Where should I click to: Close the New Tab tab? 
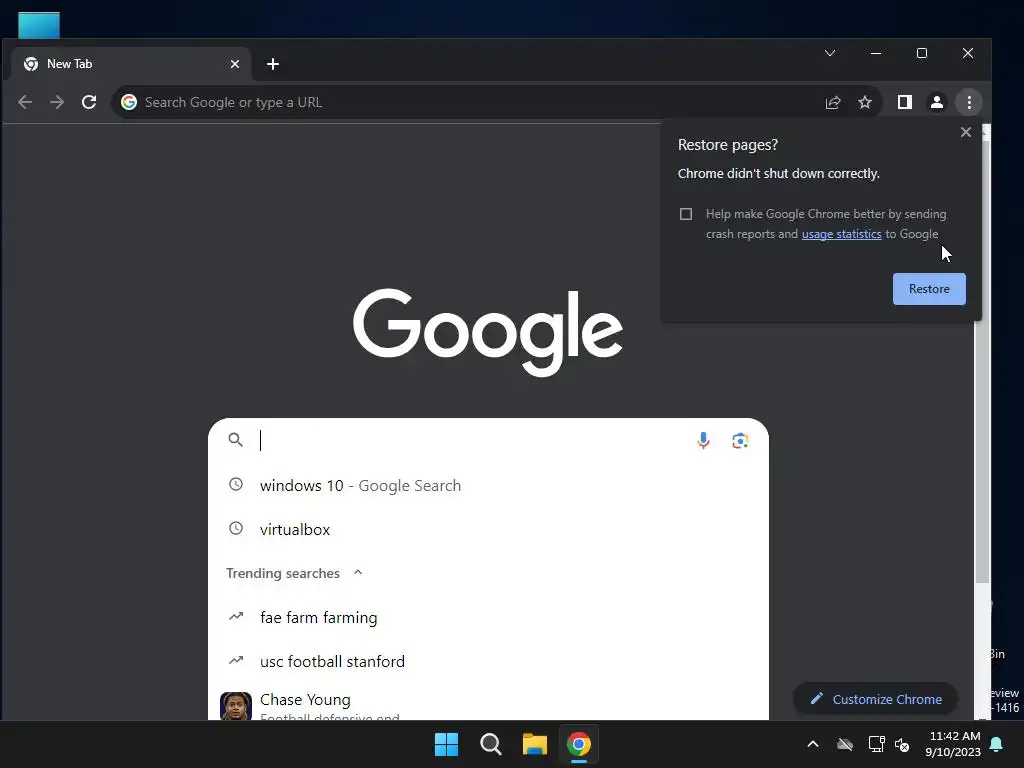[x=235, y=64]
